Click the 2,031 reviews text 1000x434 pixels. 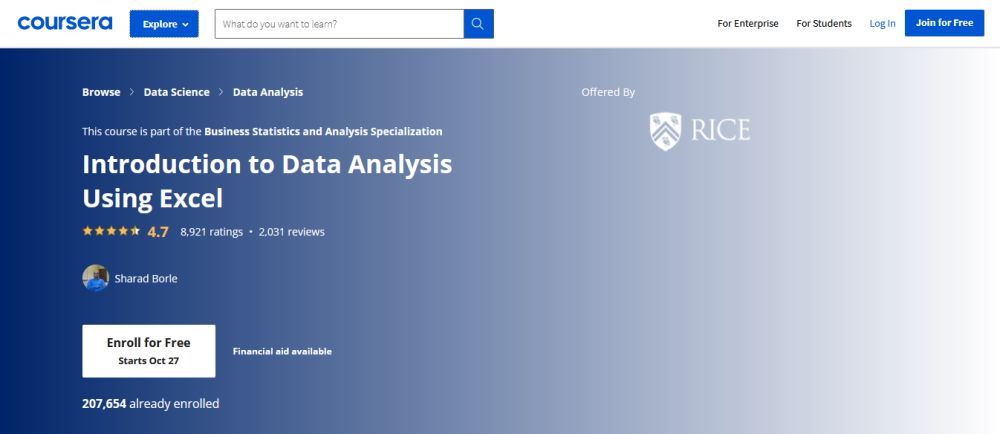291,232
